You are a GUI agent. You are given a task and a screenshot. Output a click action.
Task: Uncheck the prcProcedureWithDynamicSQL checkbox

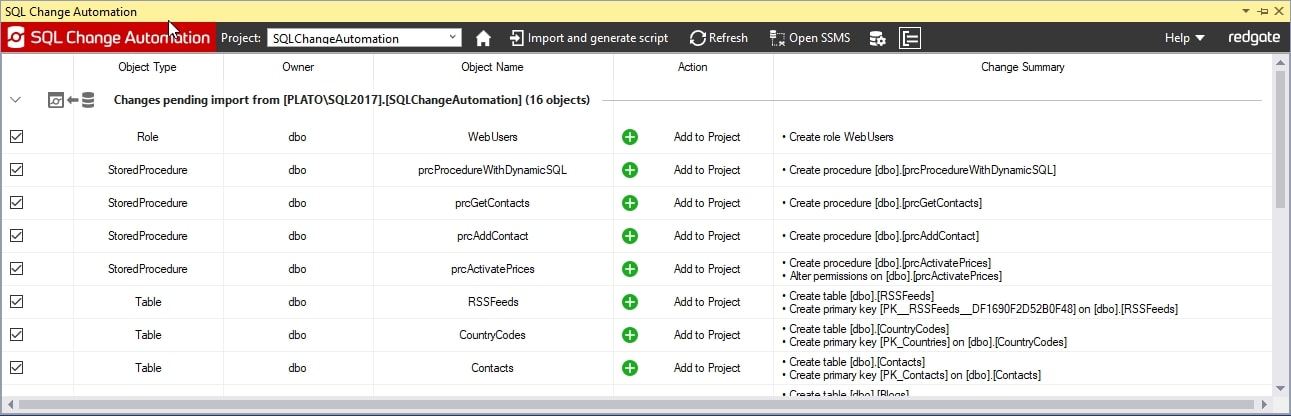tap(16, 170)
